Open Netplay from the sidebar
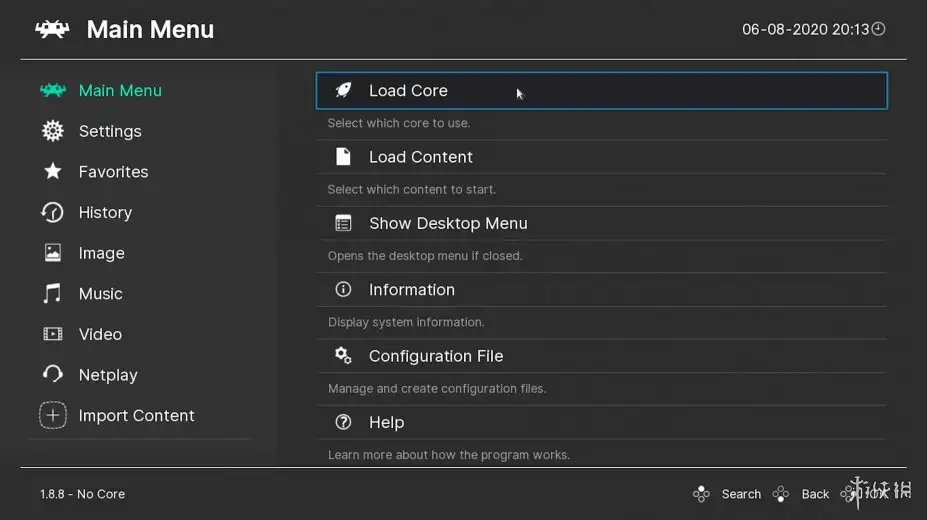The height and width of the screenshot is (520, 927). point(108,375)
